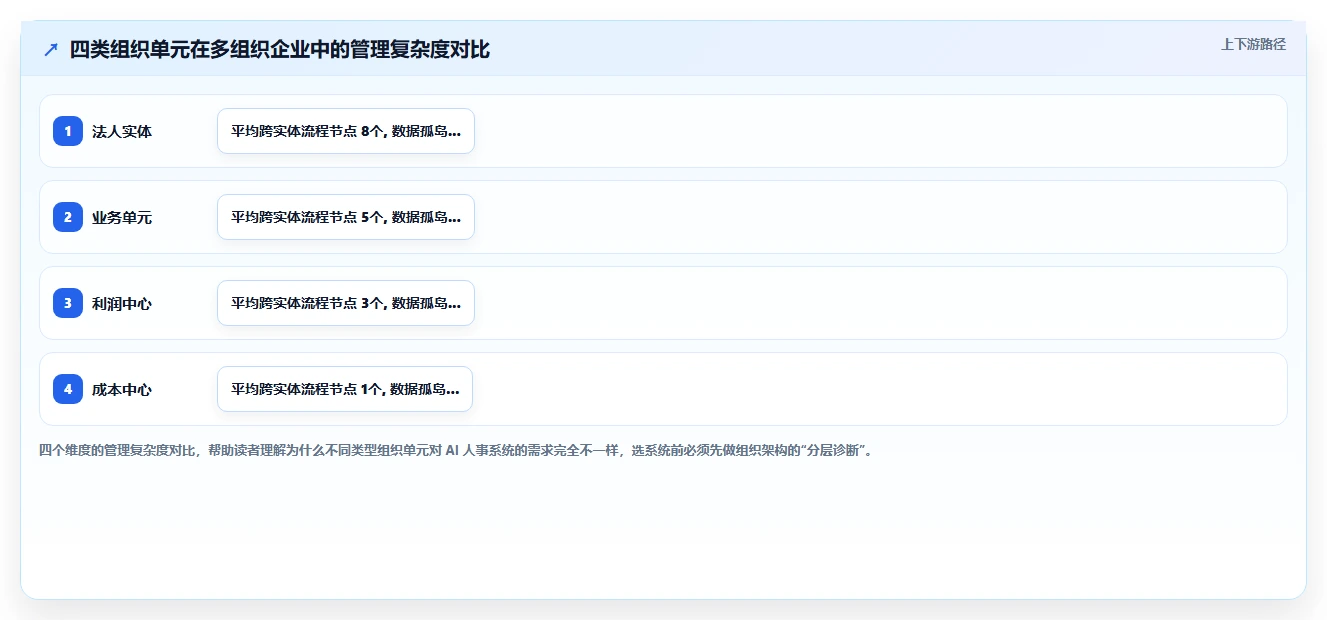Select the 平均跨实体流程节点 1个 chip
This screenshot has width=1327, height=620.
coord(345,389)
